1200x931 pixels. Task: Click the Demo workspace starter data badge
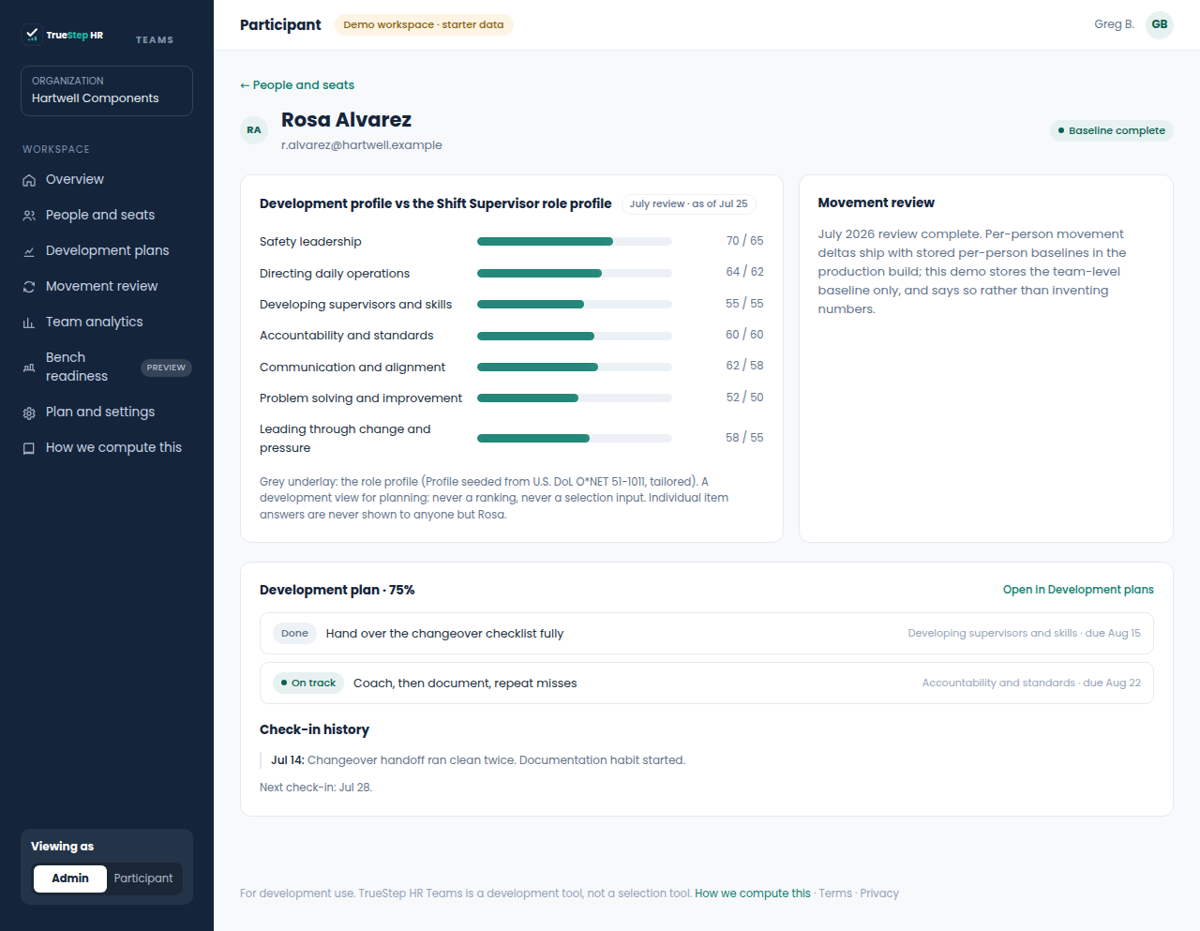(423, 25)
